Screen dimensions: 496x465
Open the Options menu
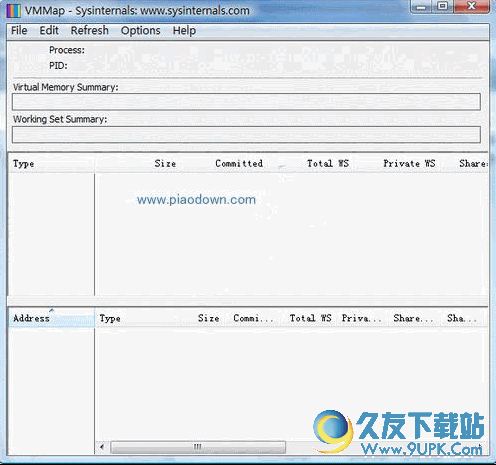(141, 31)
